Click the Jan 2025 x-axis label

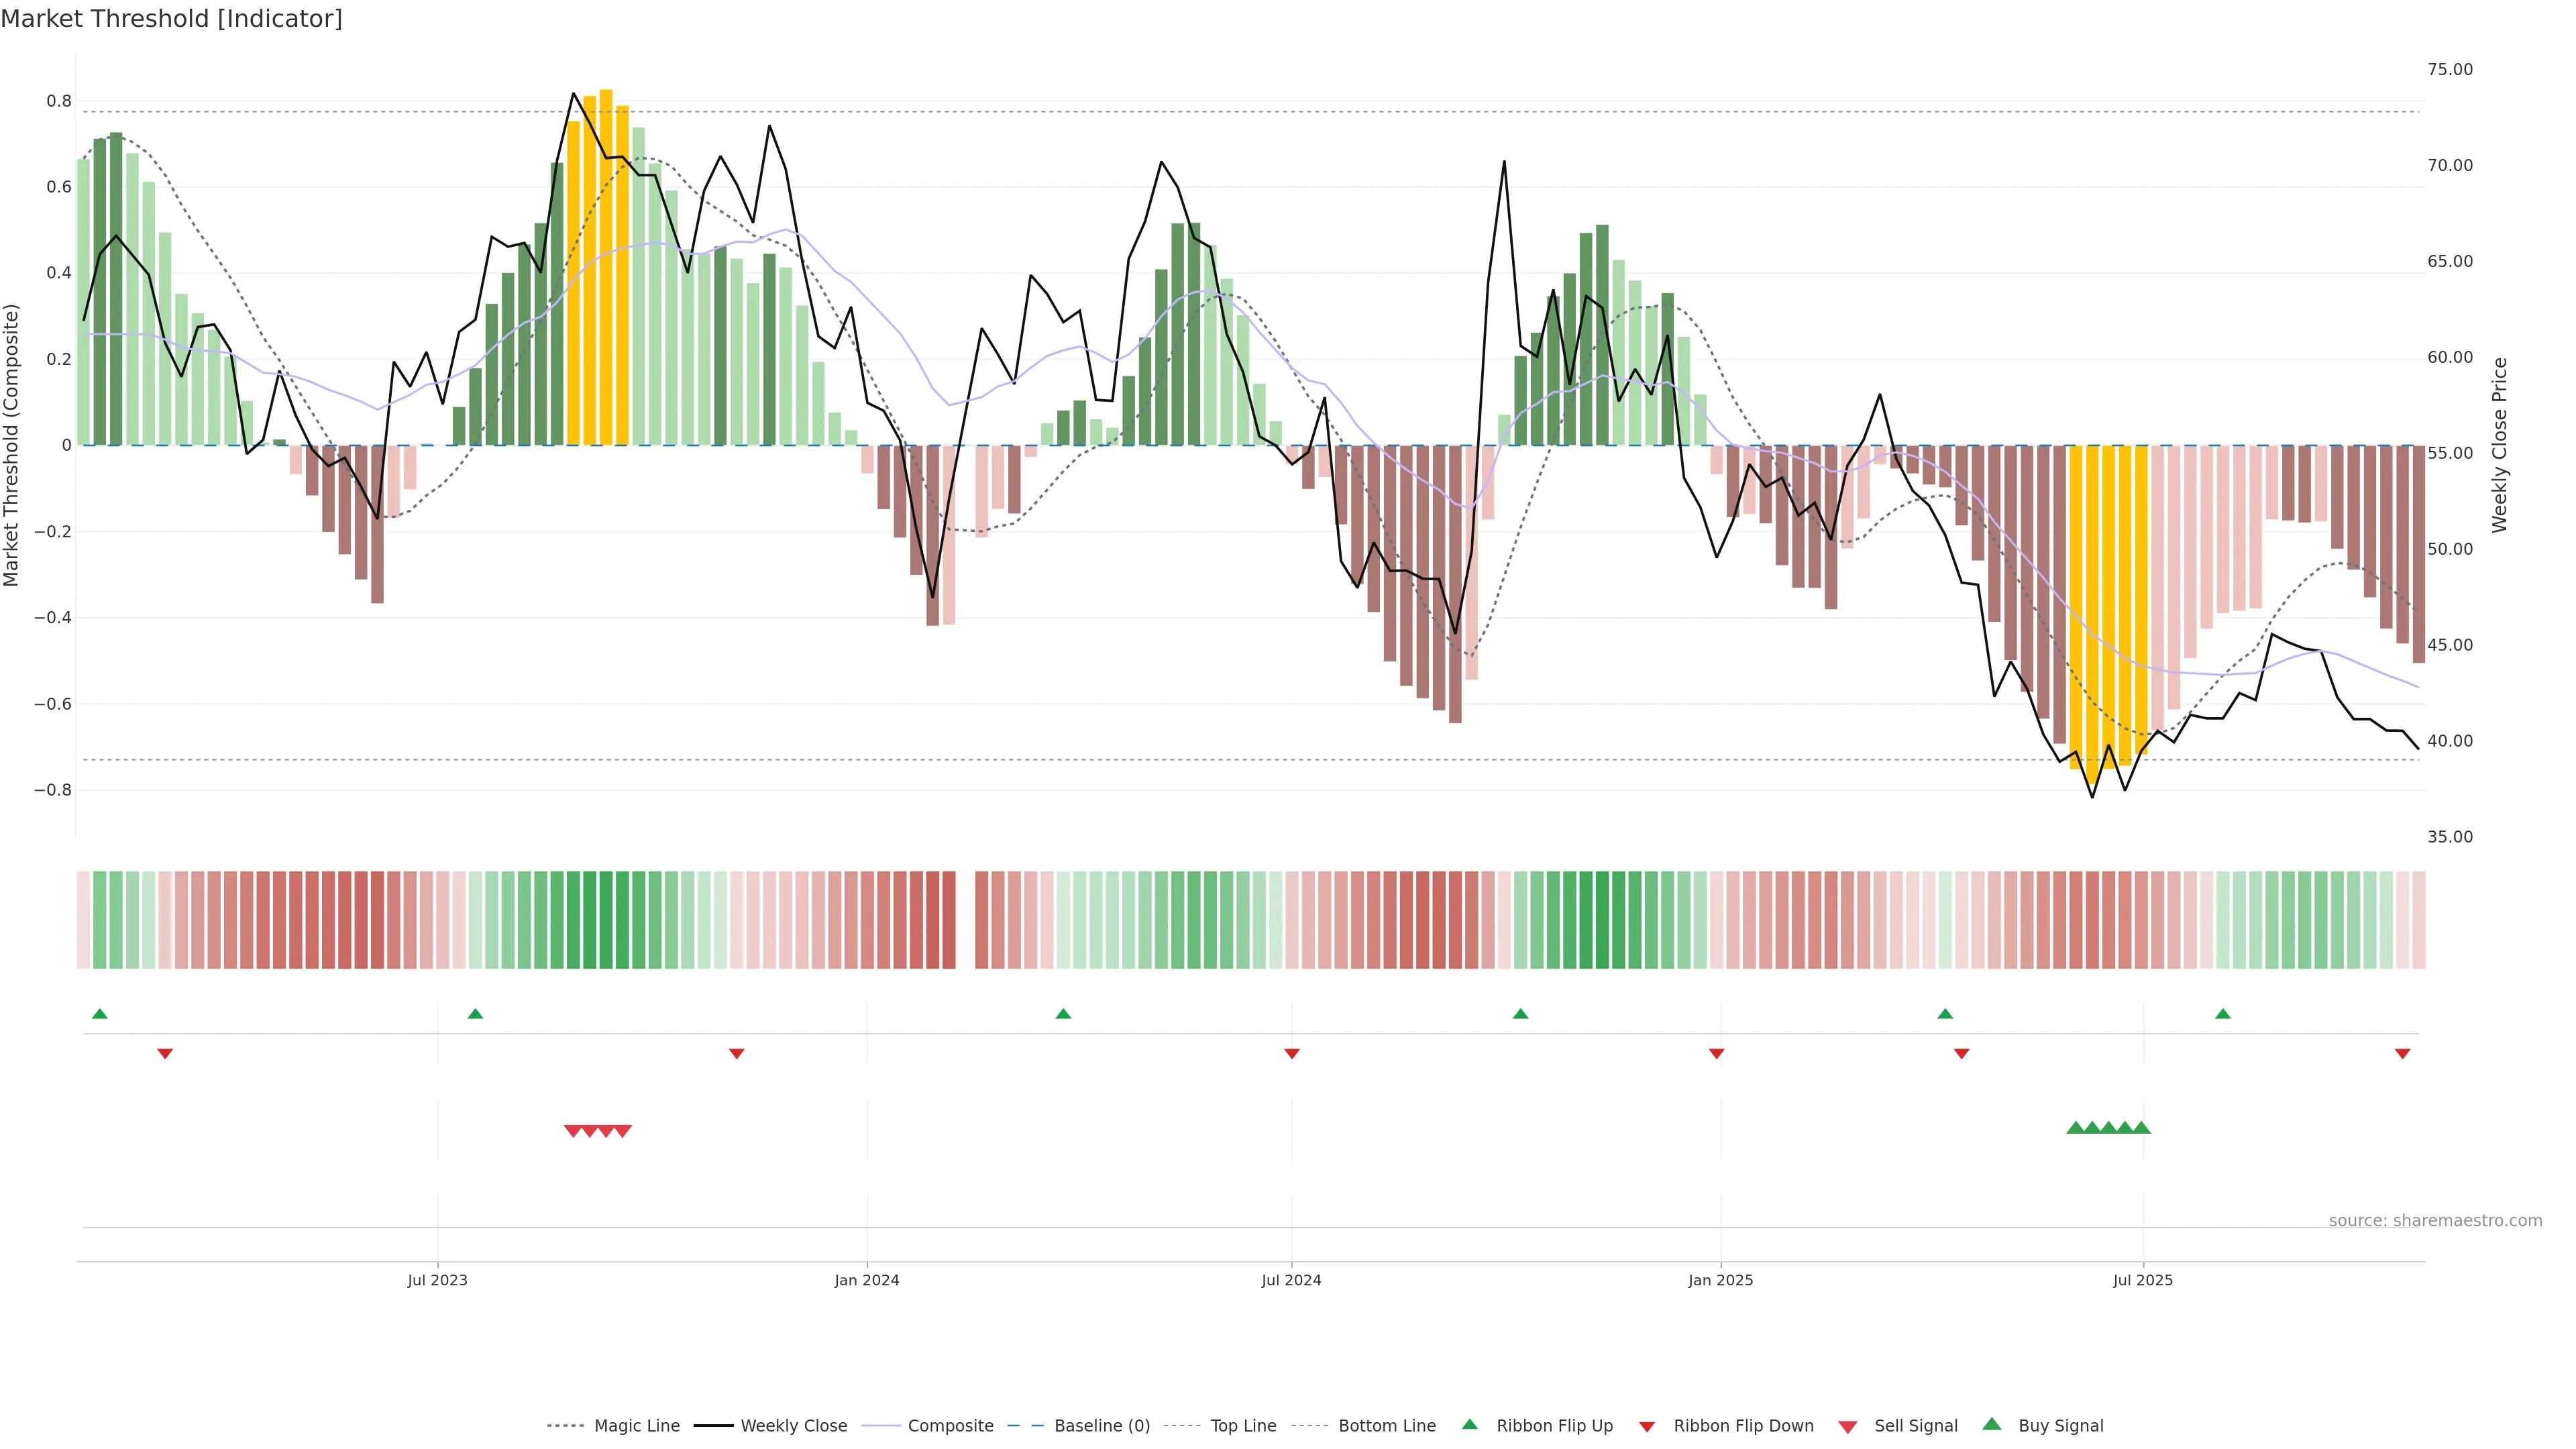coord(1720,1280)
